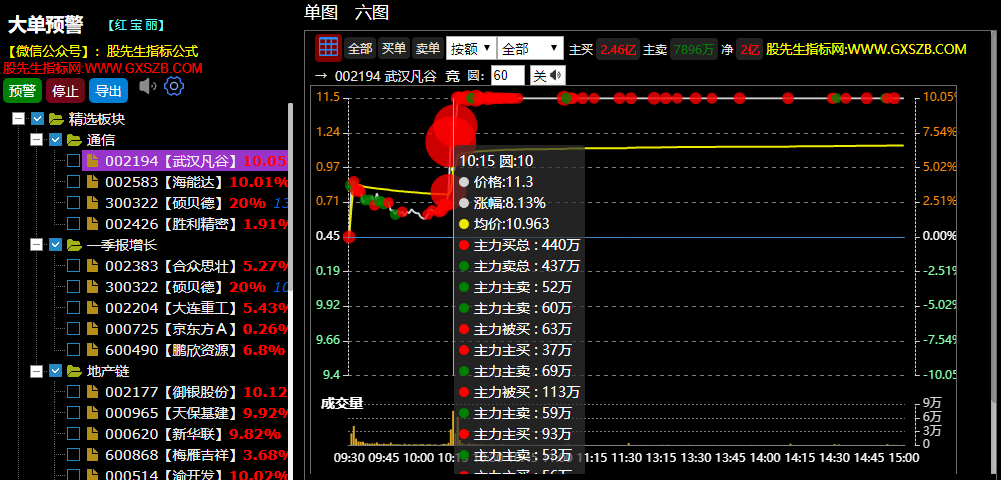The height and width of the screenshot is (480, 1001).
Task: Open the 按额 sort dropdown
Action: point(471,48)
